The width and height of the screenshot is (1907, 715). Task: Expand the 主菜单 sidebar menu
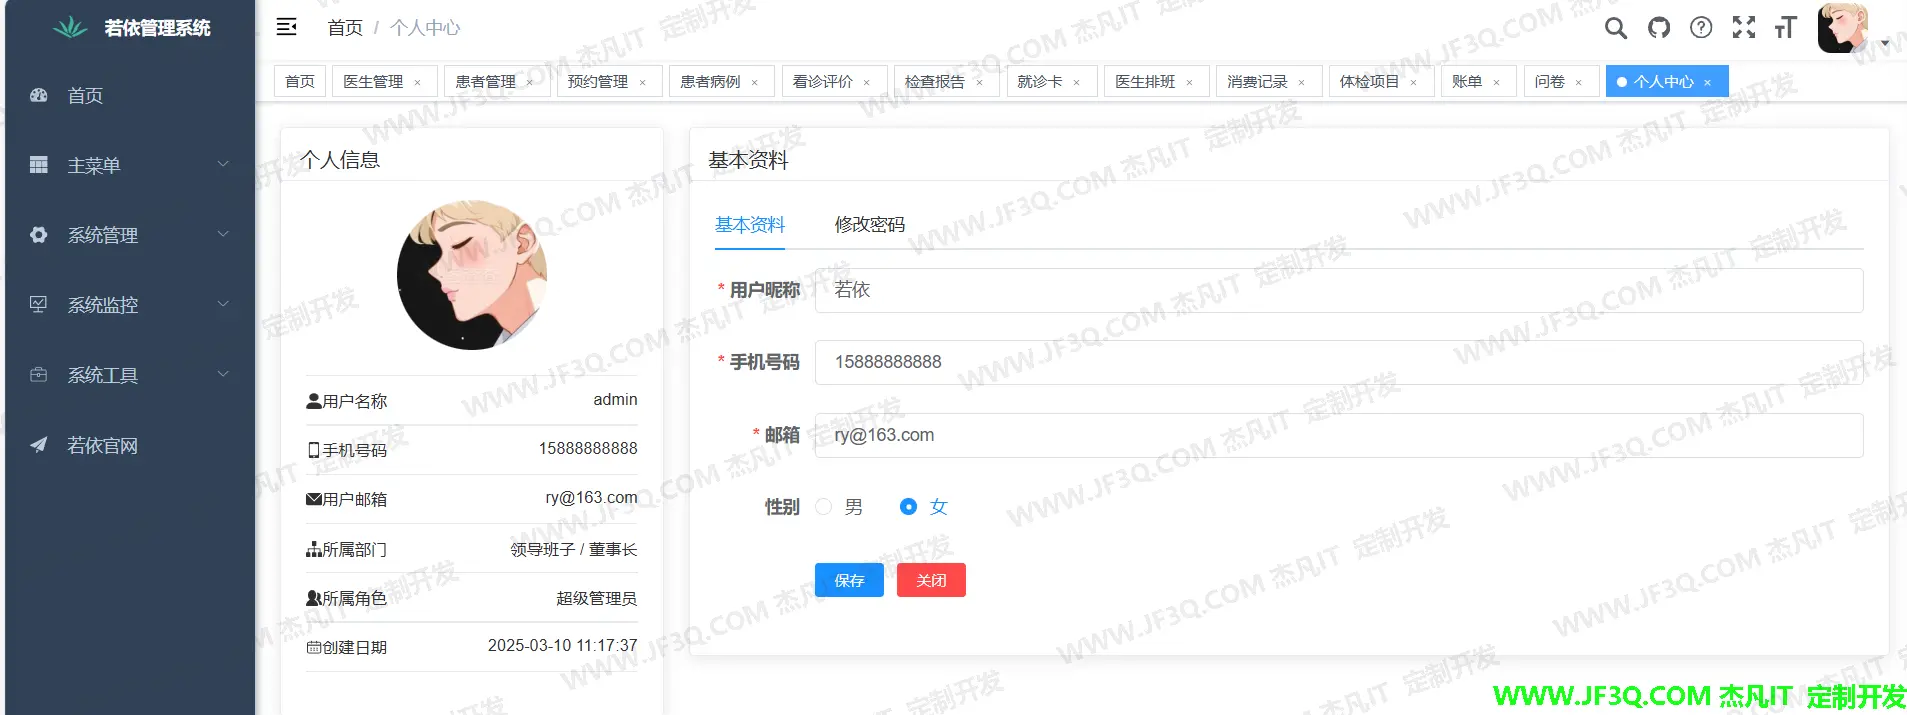point(130,165)
